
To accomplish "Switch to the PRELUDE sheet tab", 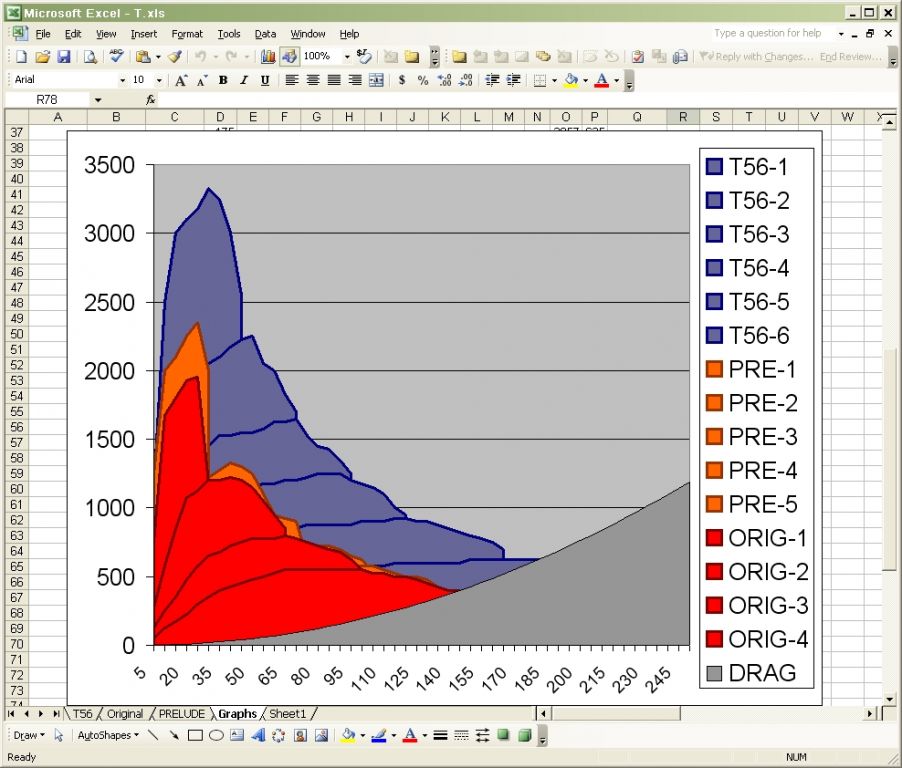I will (181, 714).
